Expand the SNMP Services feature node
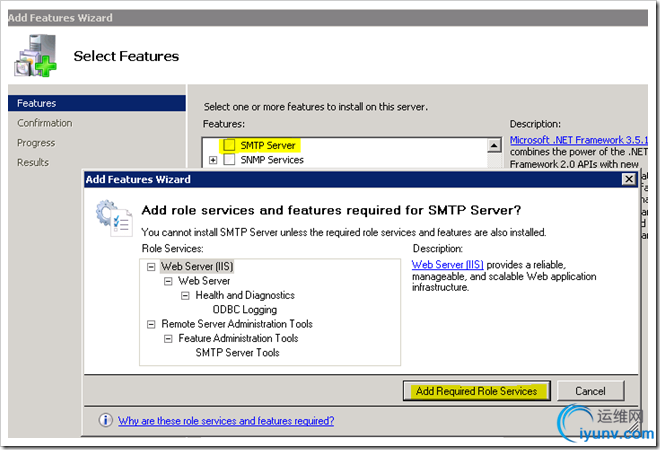Image resolution: width=660 pixels, height=450 pixels. pos(213,160)
